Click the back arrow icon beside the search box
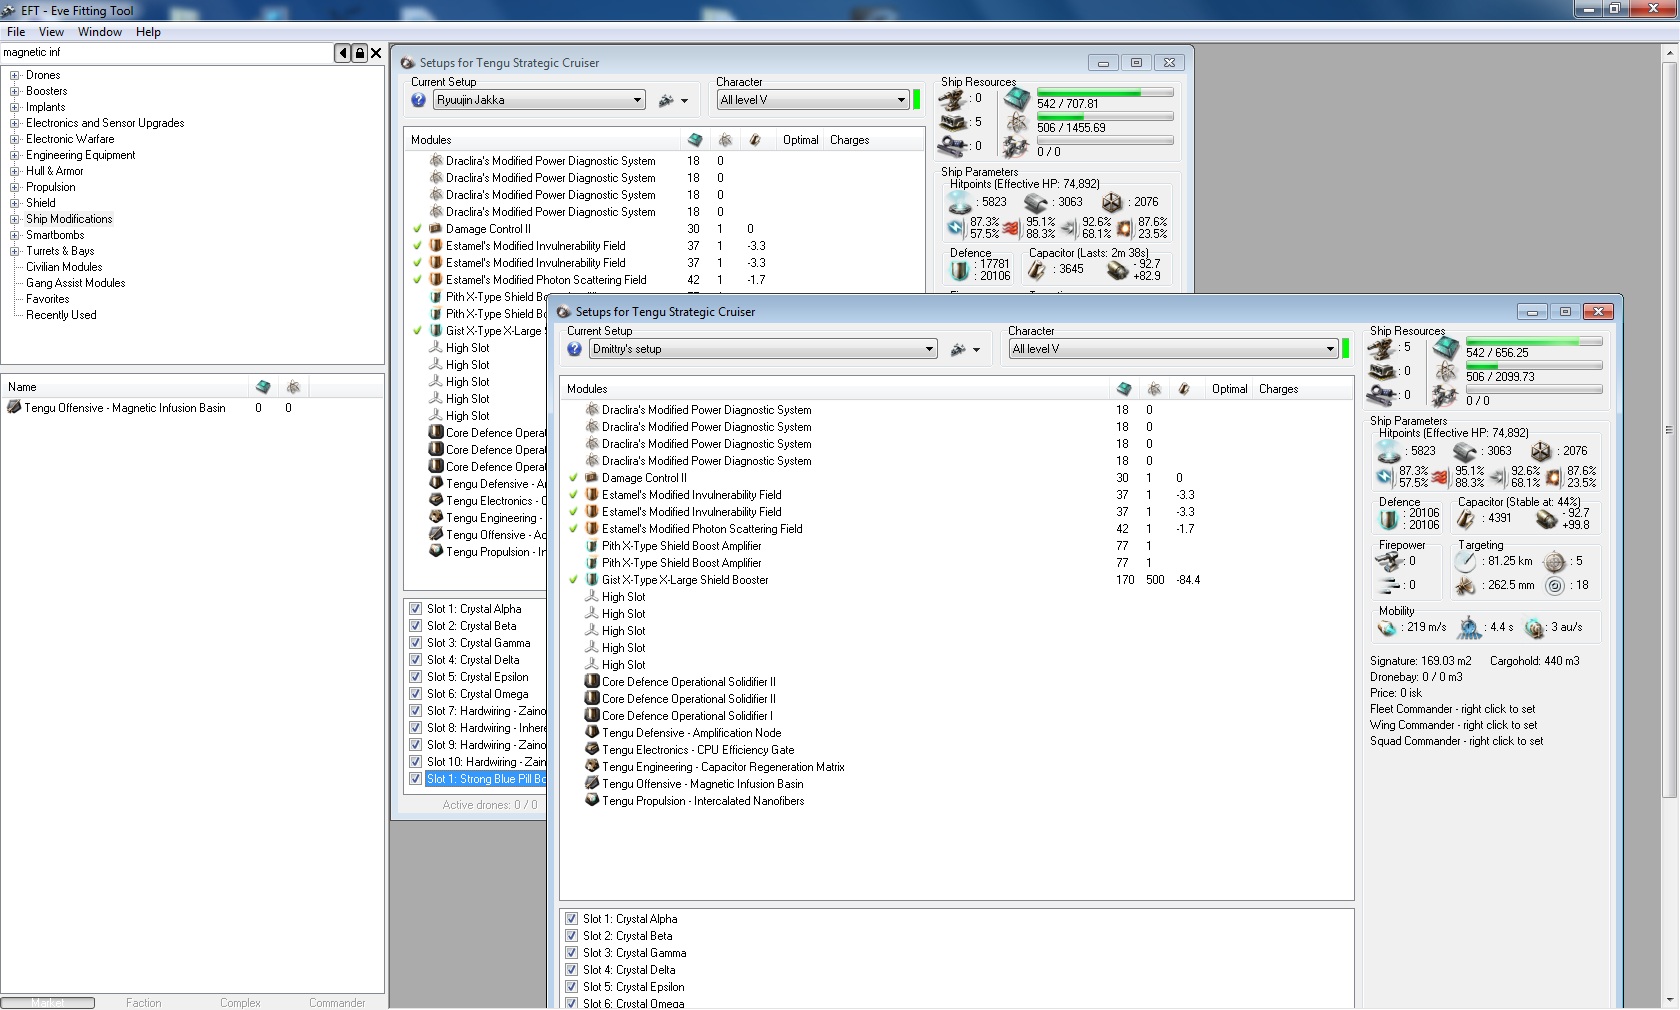The image size is (1680, 1010). pyautogui.click(x=343, y=53)
